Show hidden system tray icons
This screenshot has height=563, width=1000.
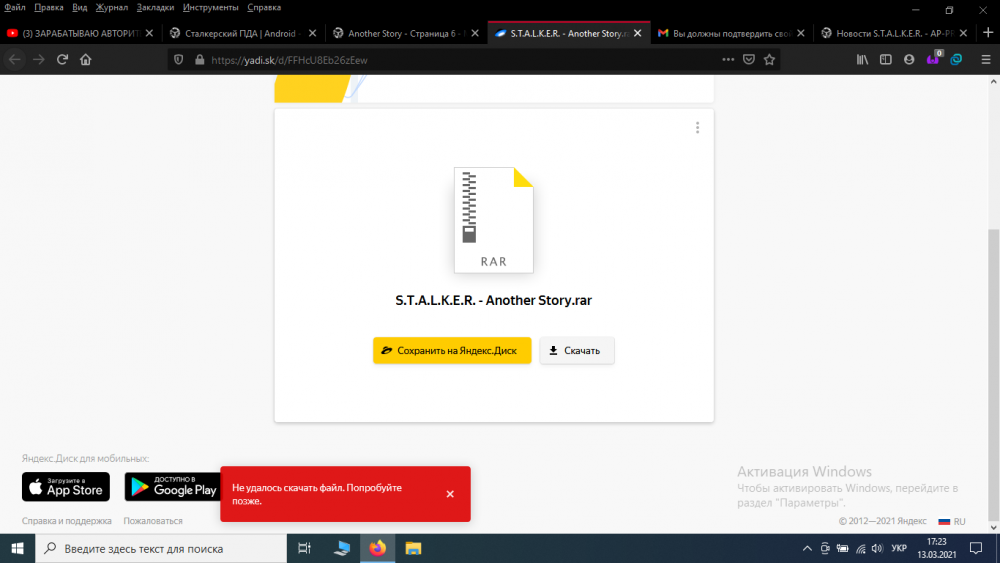tap(807, 548)
